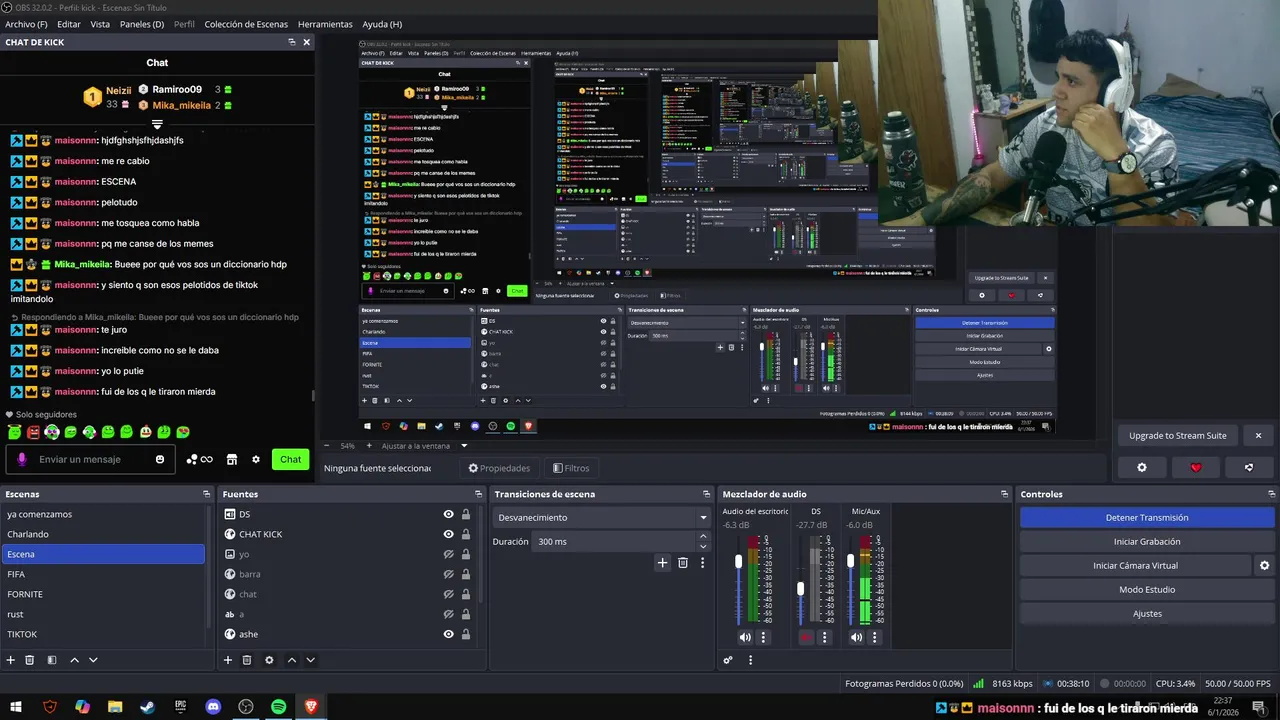Adjust DS volume fader
The width and height of the screenshot is (1280, 720).
(x=800, y=589)
